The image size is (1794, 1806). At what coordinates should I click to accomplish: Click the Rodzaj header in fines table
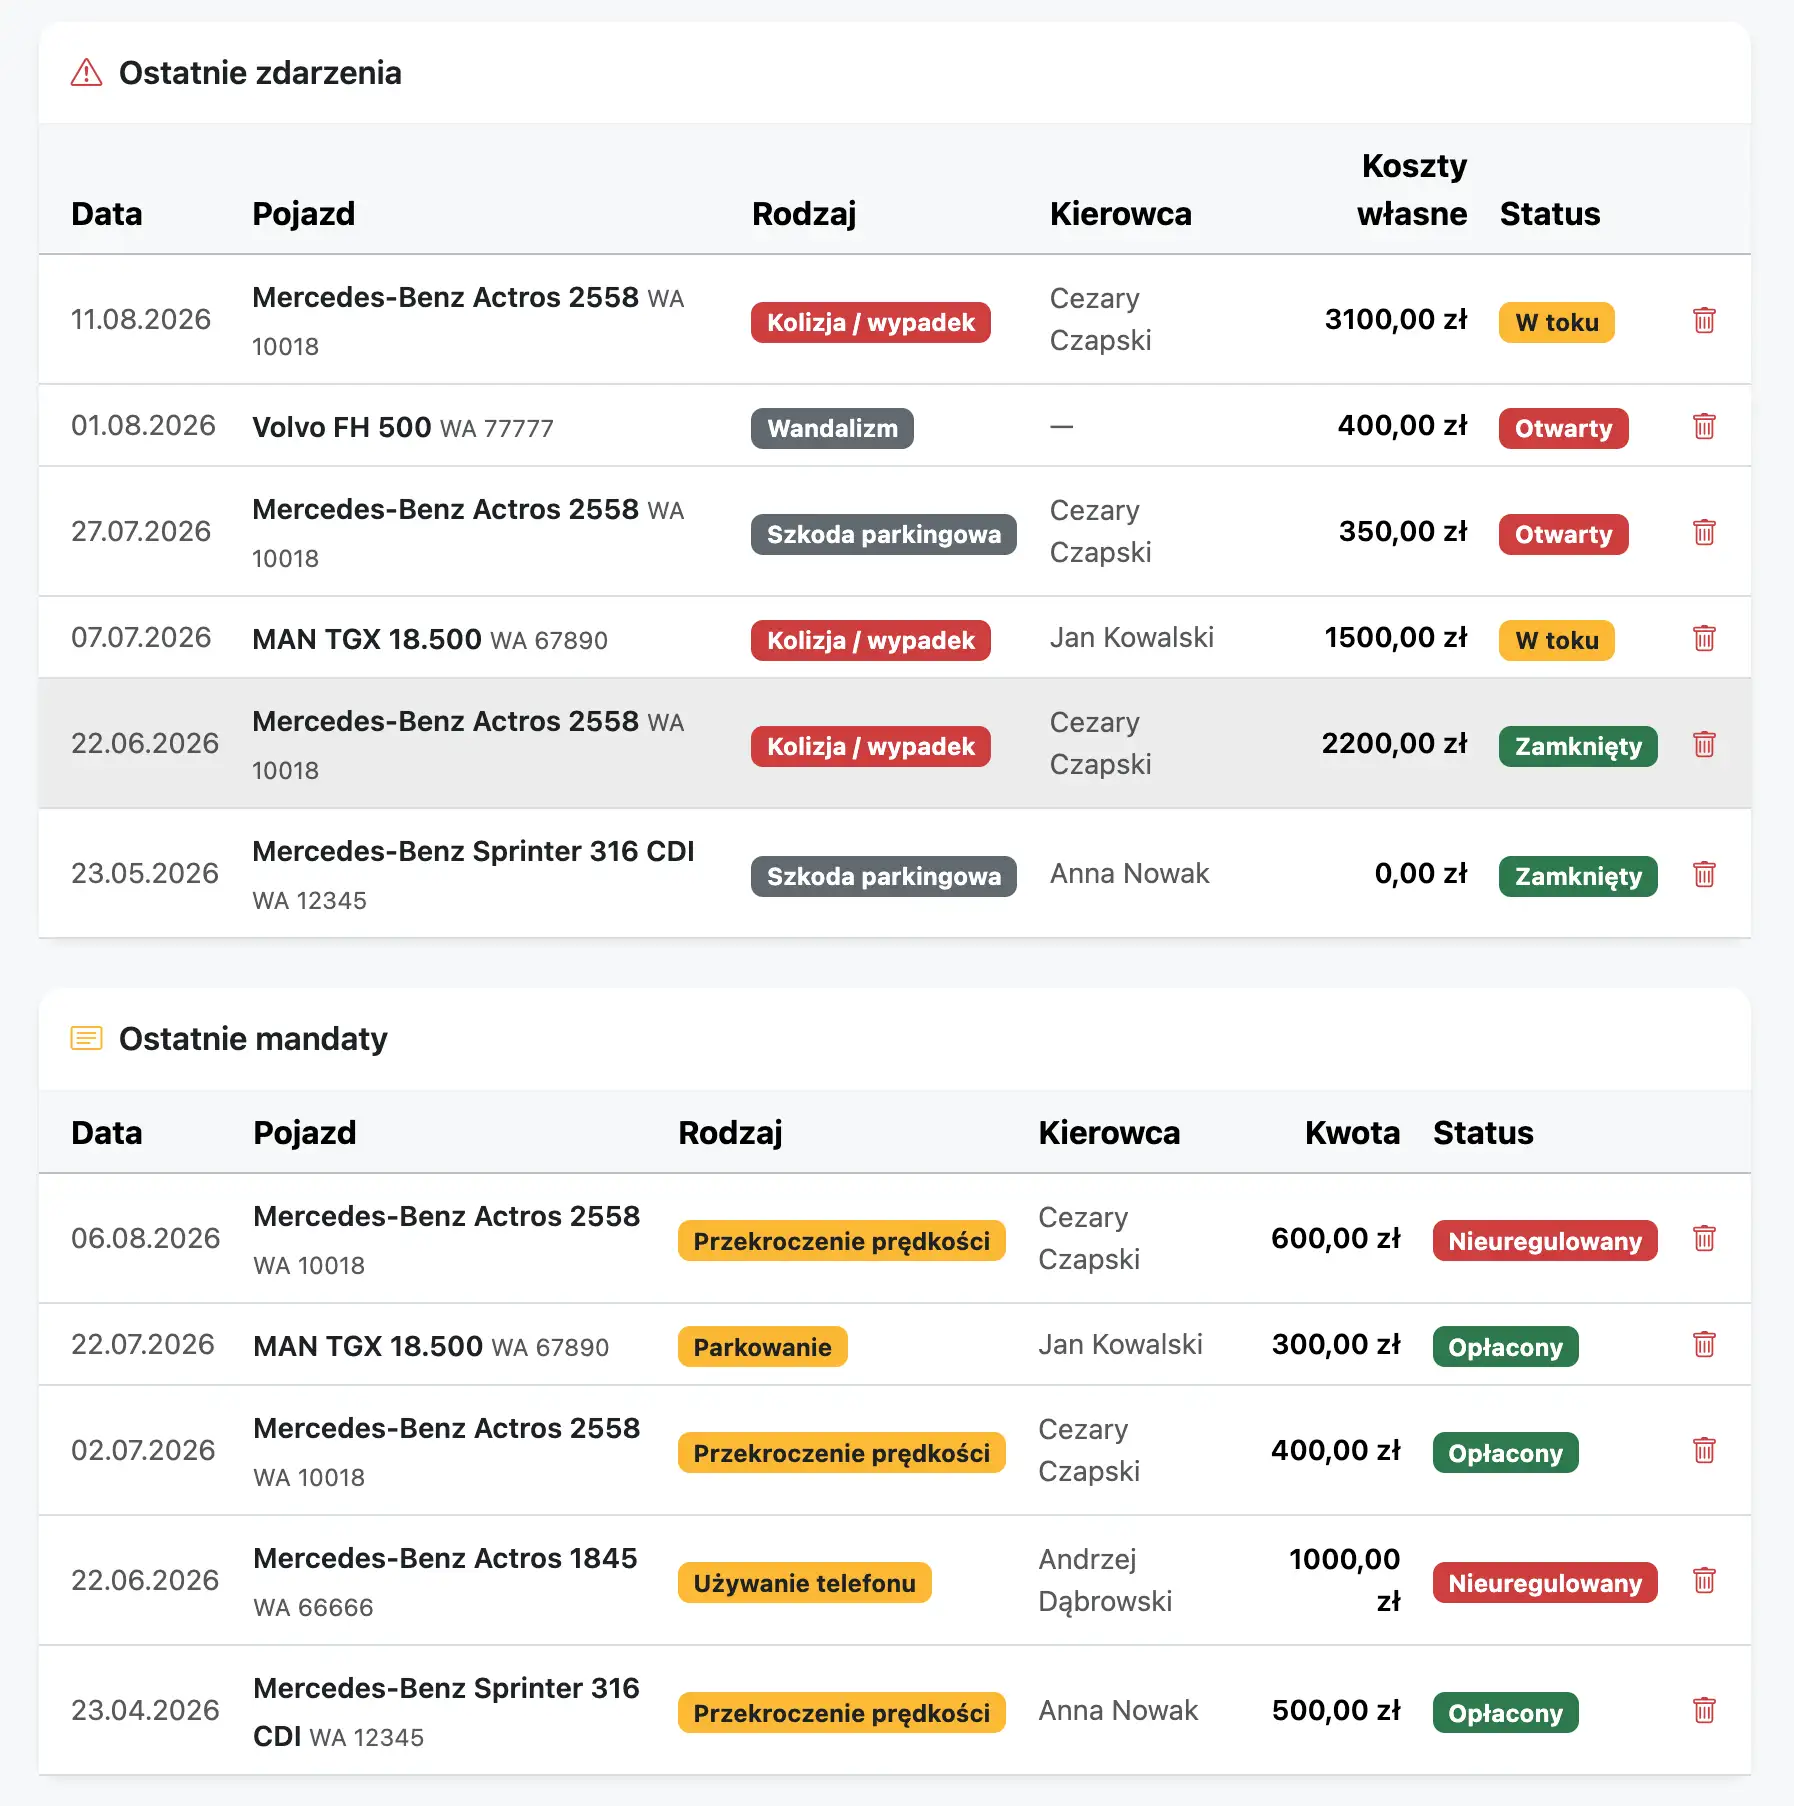tap(730, 1133)
